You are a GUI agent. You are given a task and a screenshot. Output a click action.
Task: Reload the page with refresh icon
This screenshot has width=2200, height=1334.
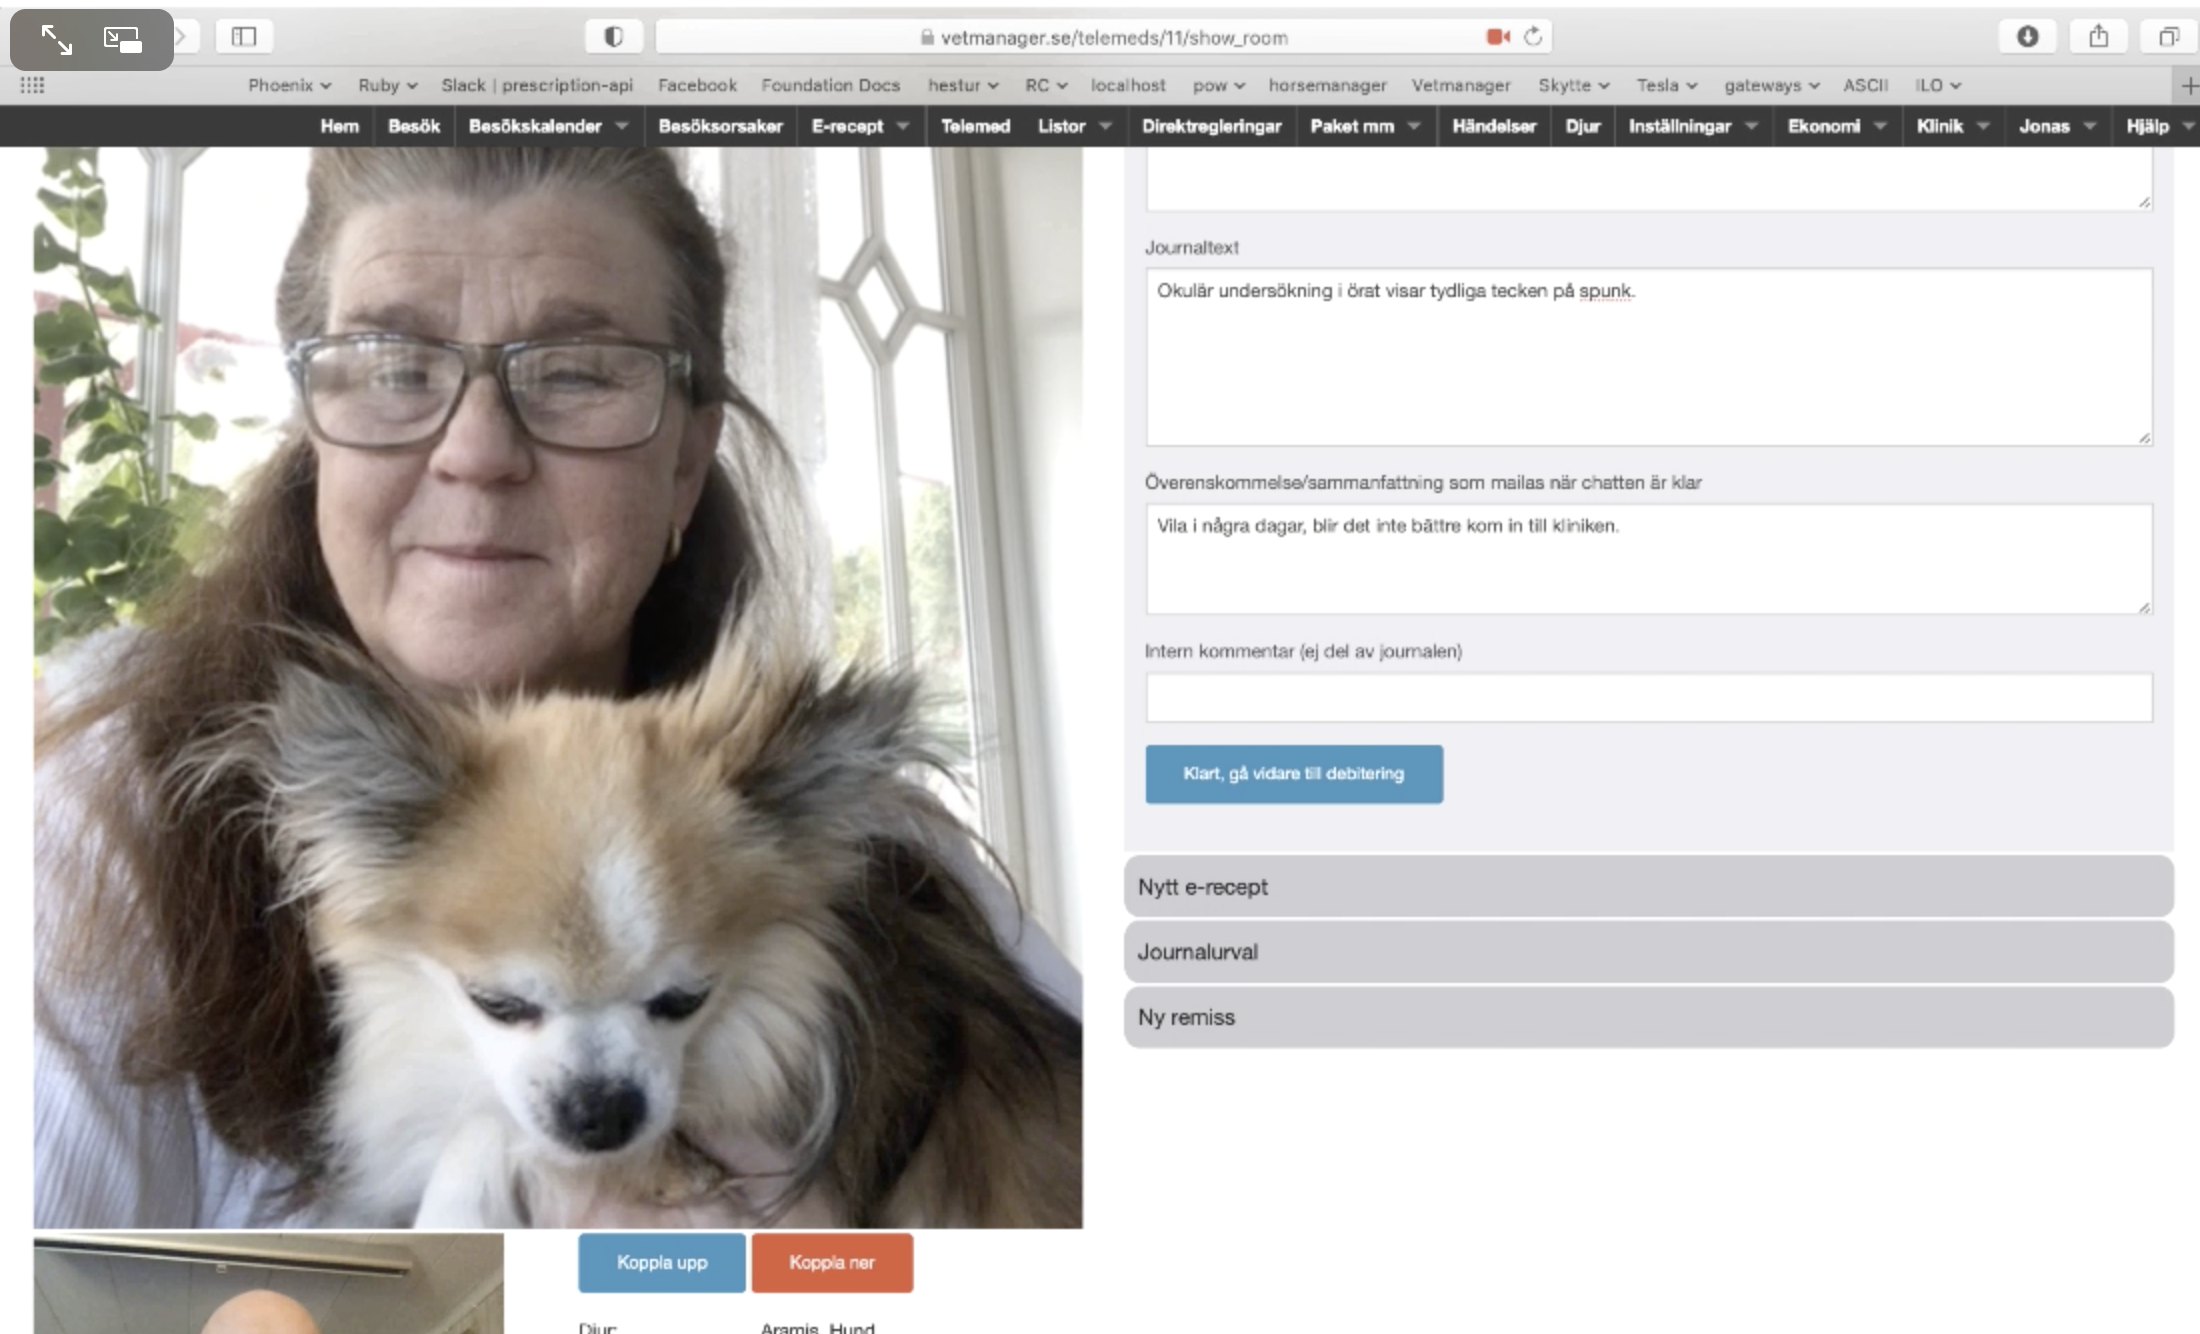click(1533, 37)
